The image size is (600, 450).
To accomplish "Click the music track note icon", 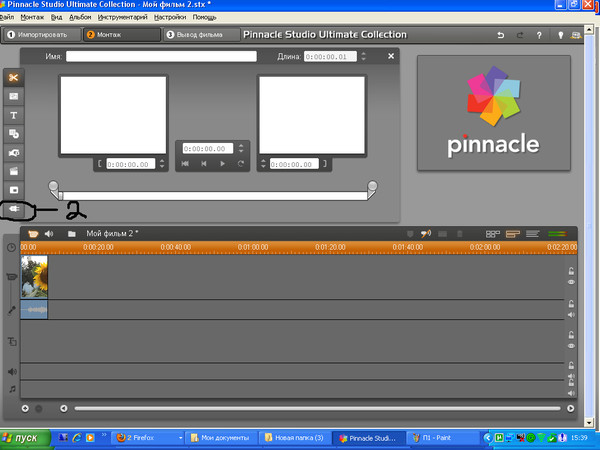I will tap(12, 389).
